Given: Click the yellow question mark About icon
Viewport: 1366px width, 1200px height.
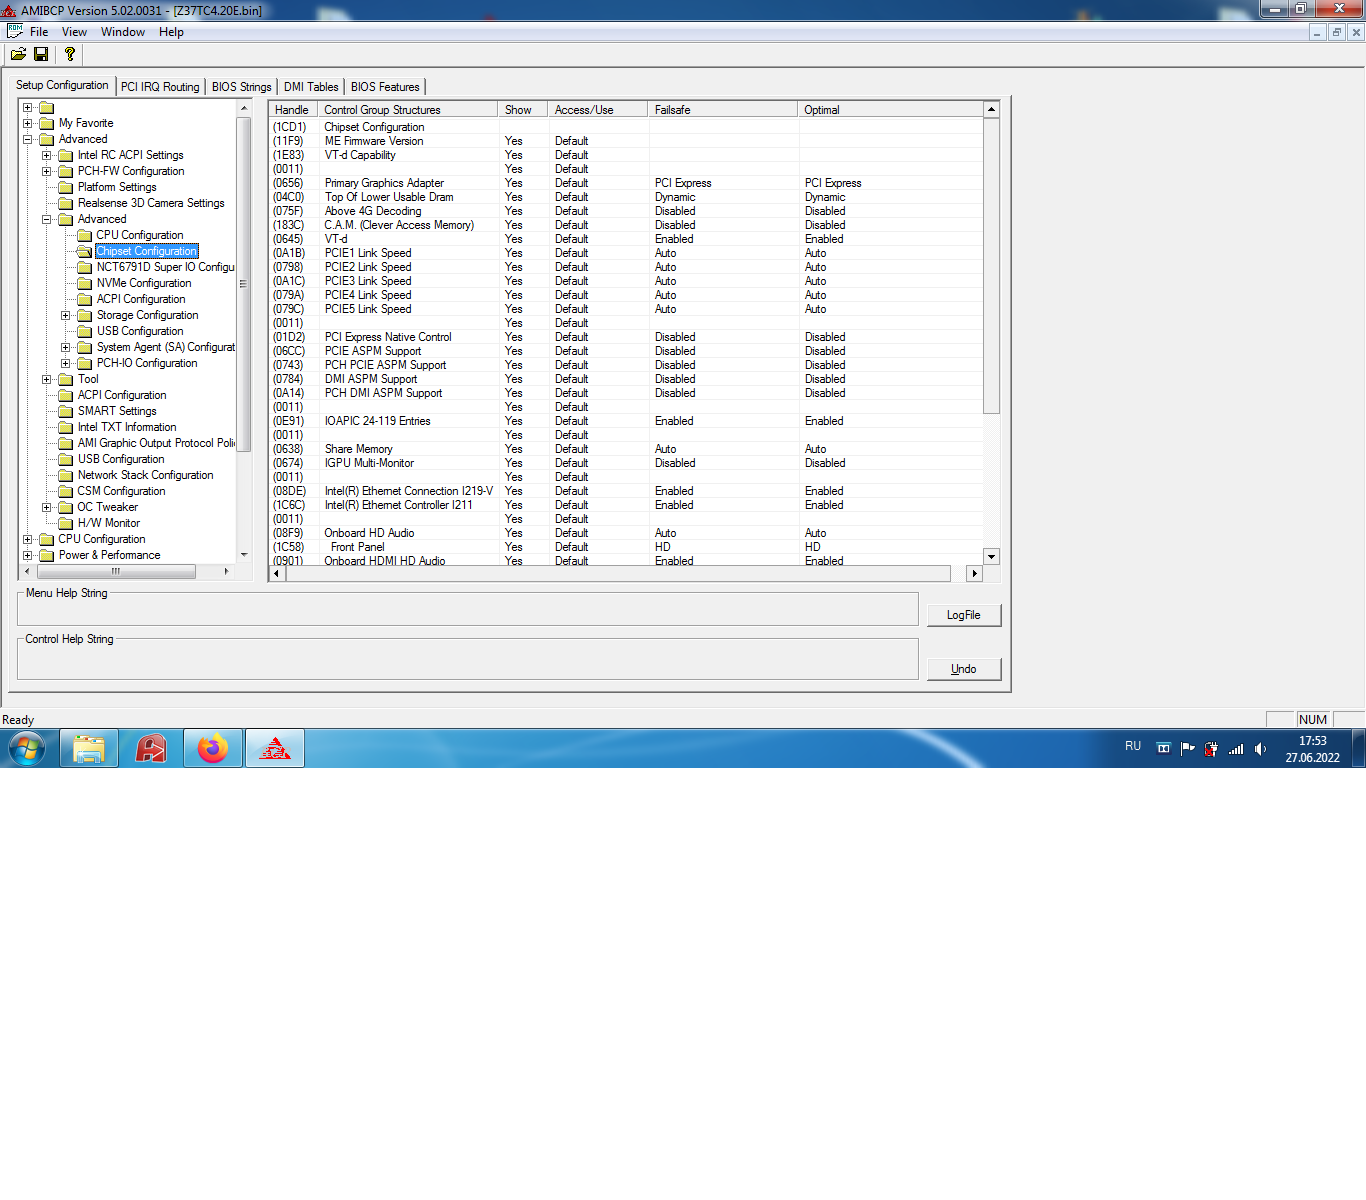Looking at the screenshot, I should (x=70, y=54).
